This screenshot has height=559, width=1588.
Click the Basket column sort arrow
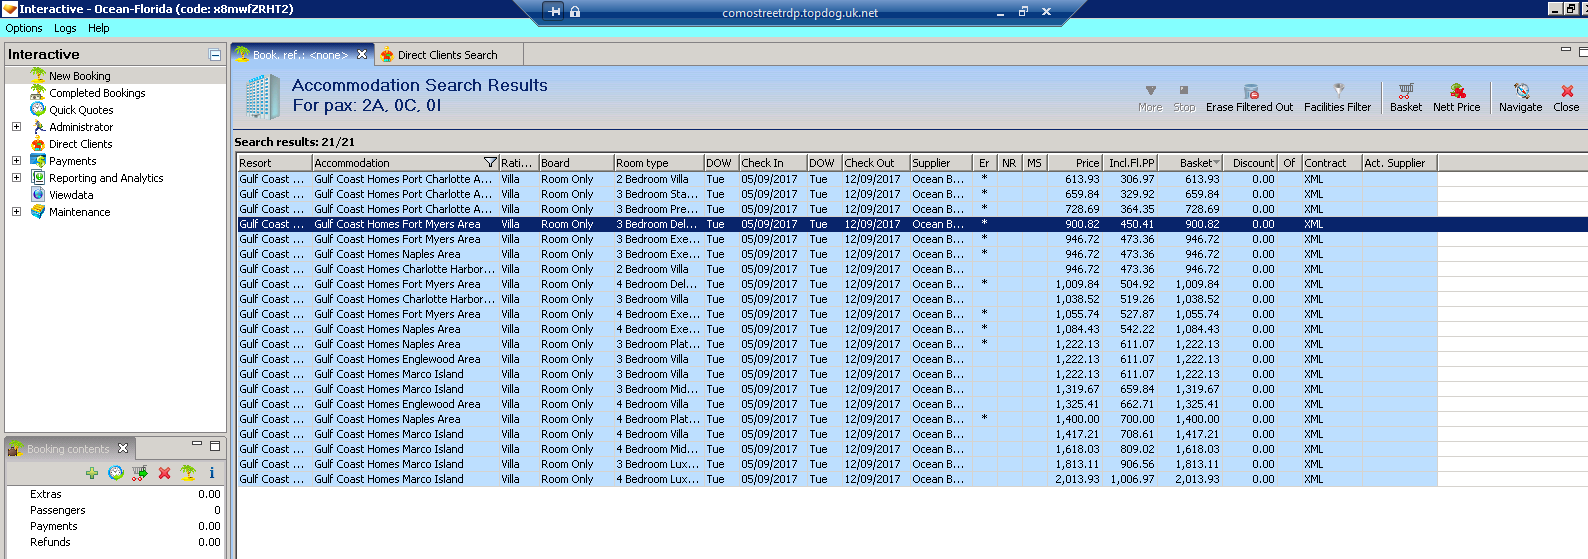pyautogui.click(x=1216, y=163)
